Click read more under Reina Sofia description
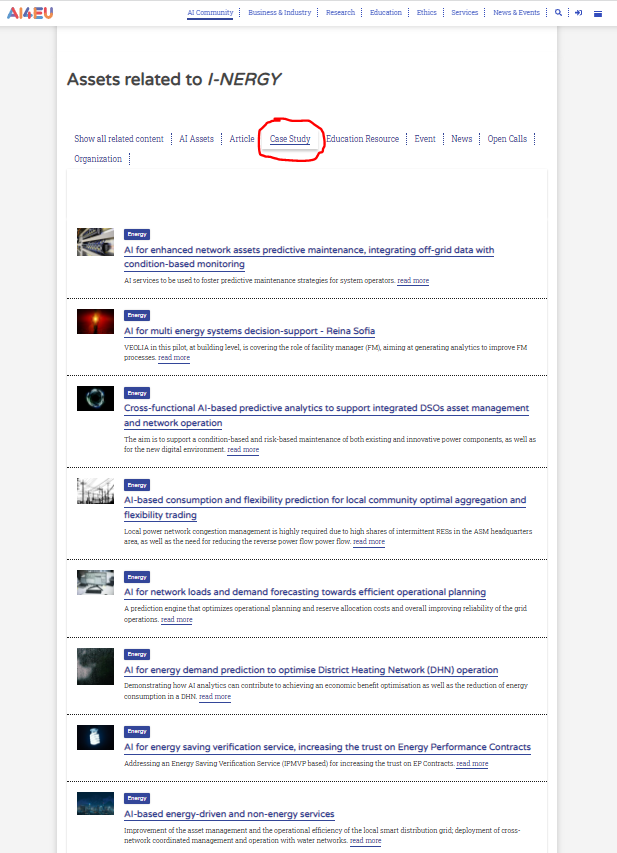The width and height of the screenshot is (617, 853). [174, 358]
